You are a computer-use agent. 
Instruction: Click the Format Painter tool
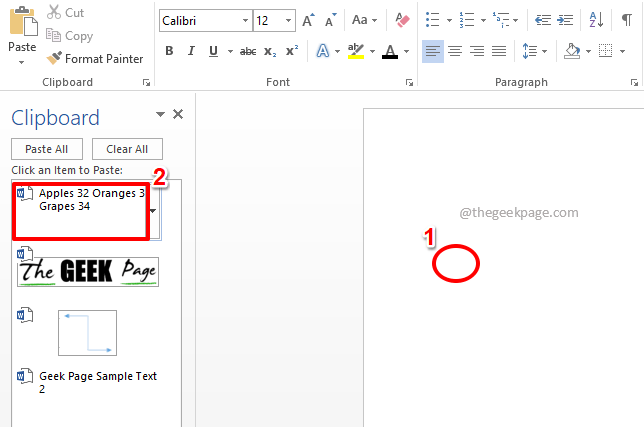click(95, 59)
